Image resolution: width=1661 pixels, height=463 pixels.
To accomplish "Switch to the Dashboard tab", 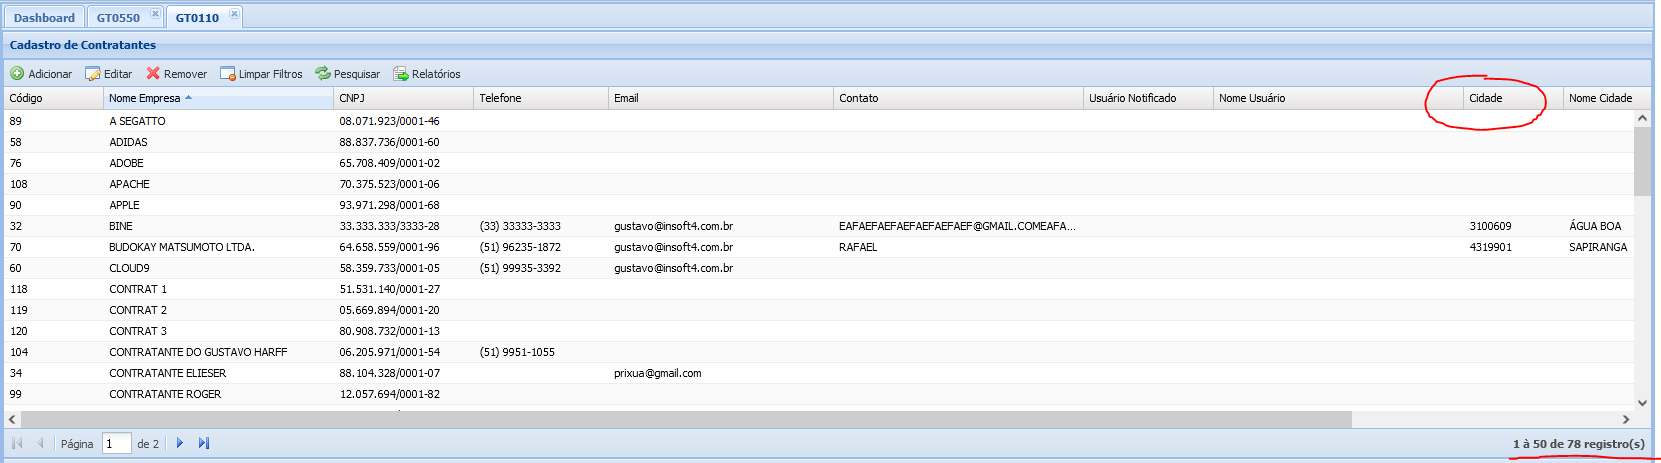I will click(44, 18).
